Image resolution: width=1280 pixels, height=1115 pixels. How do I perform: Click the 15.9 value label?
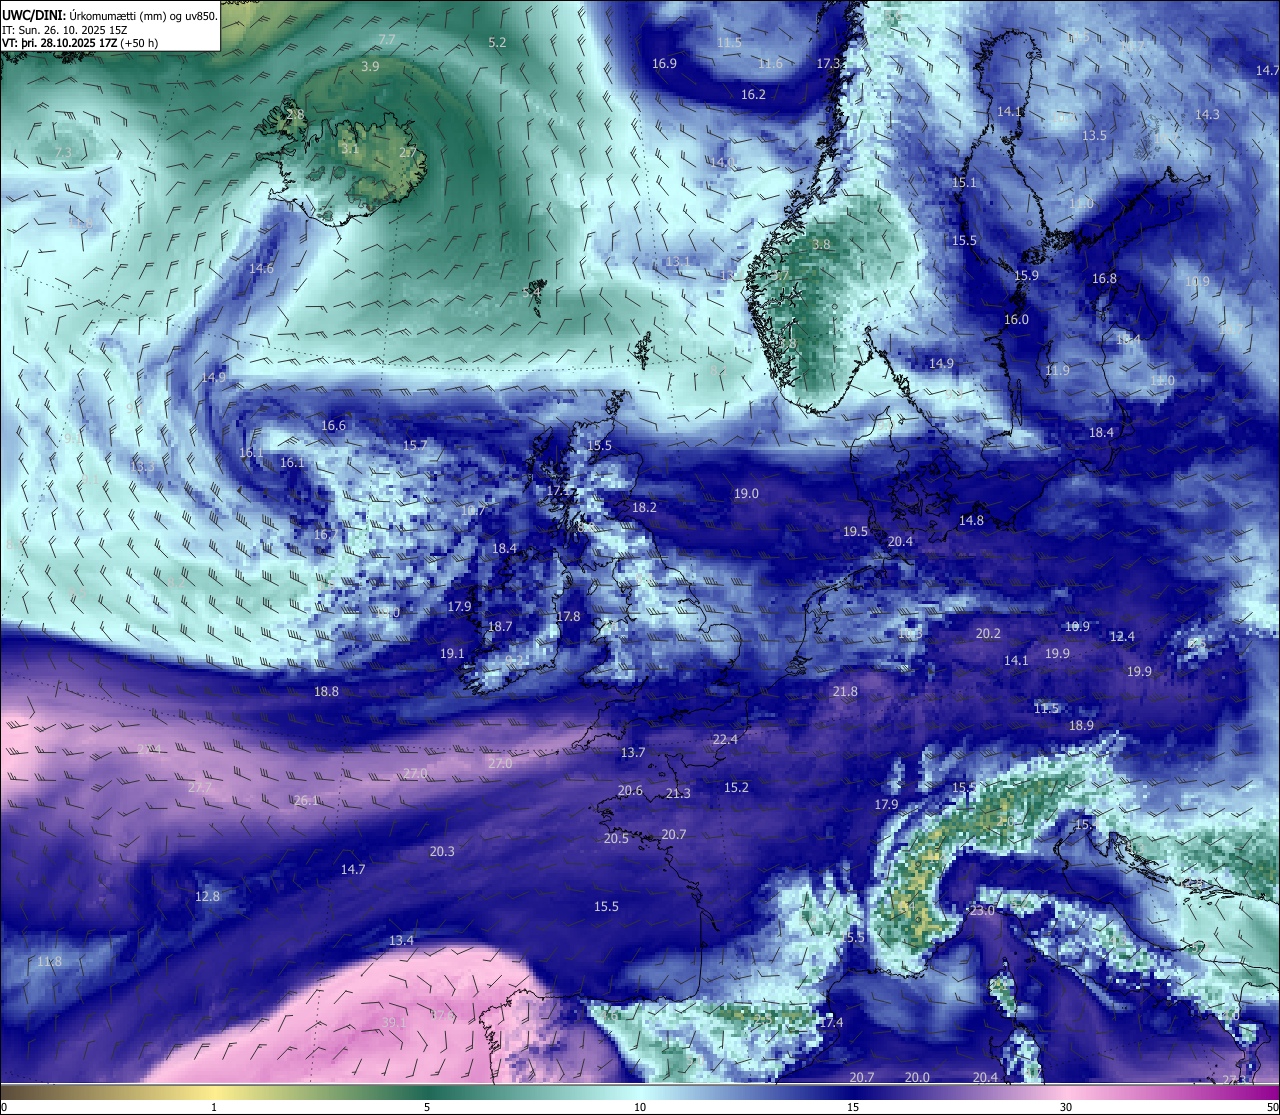coord(1027,275)
